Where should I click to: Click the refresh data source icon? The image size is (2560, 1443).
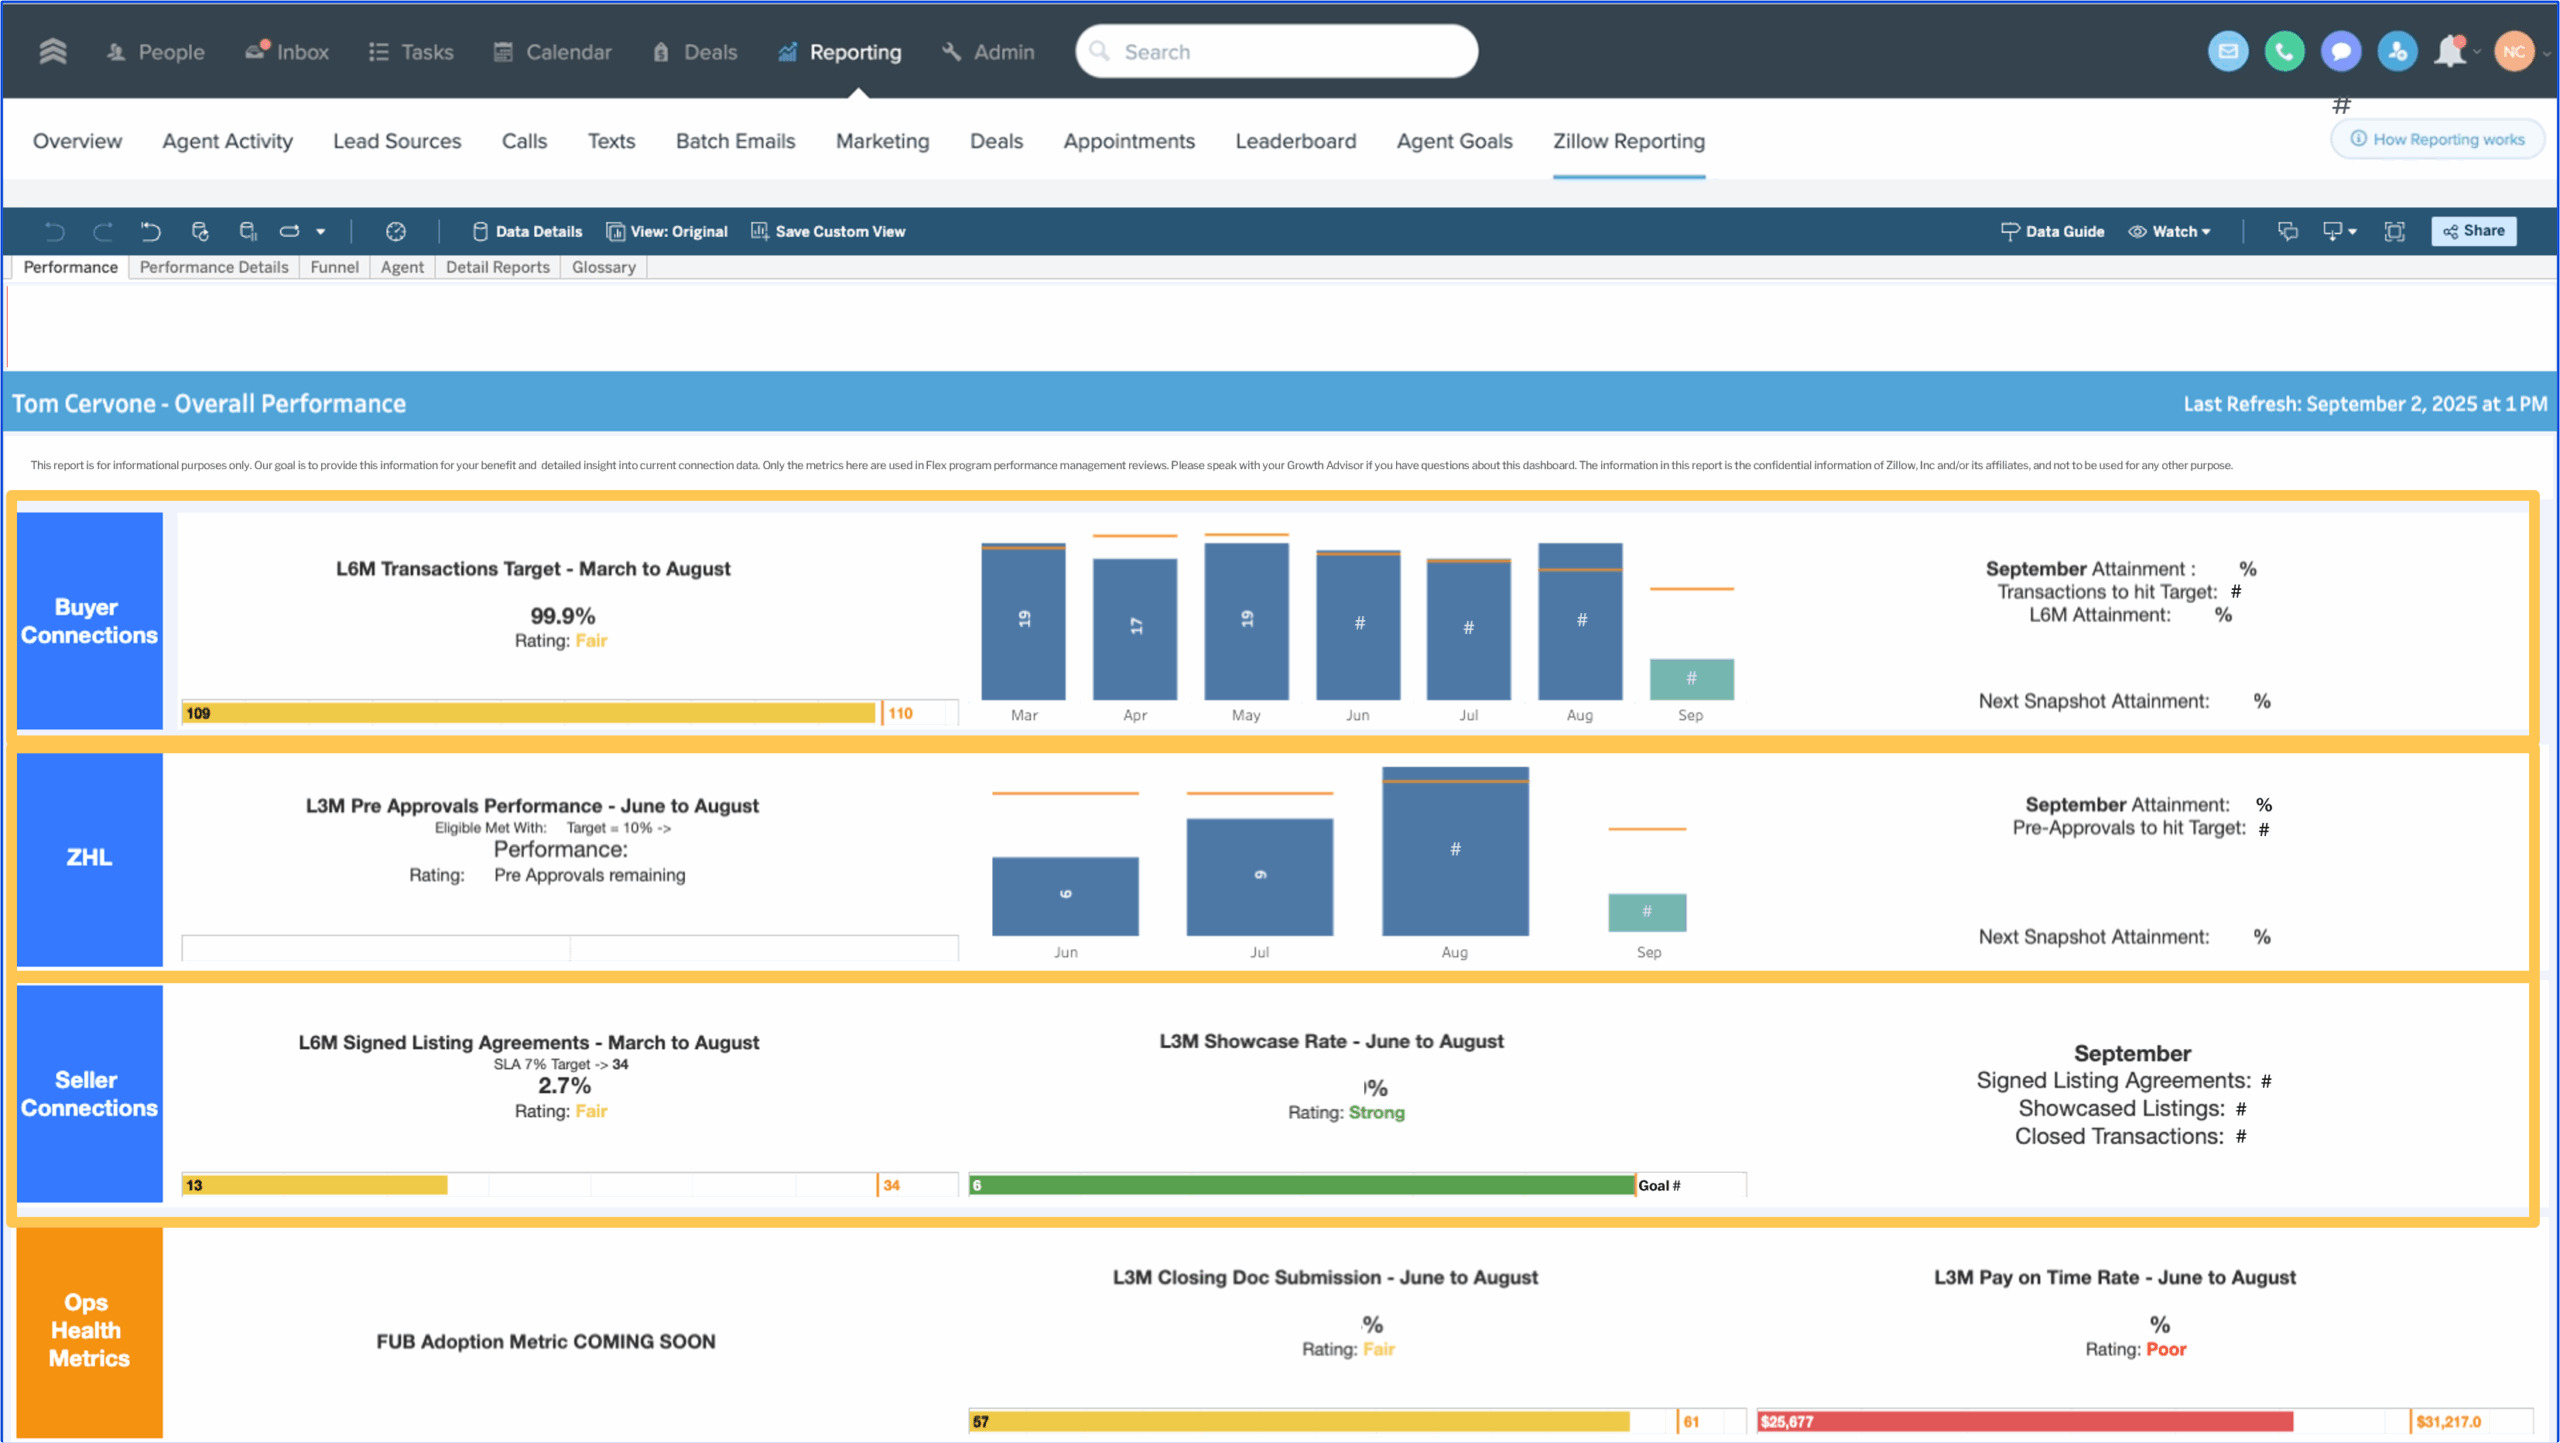pos(200,231)
